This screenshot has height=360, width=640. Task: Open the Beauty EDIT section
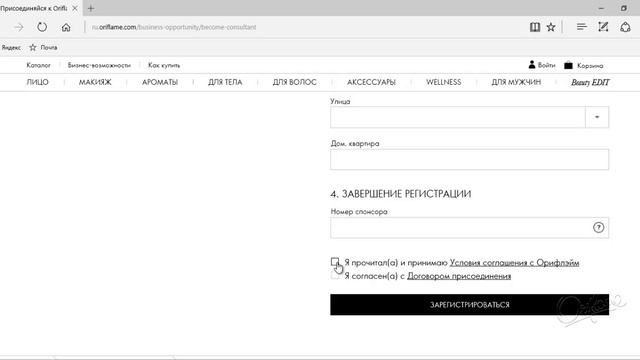[590, 82]
